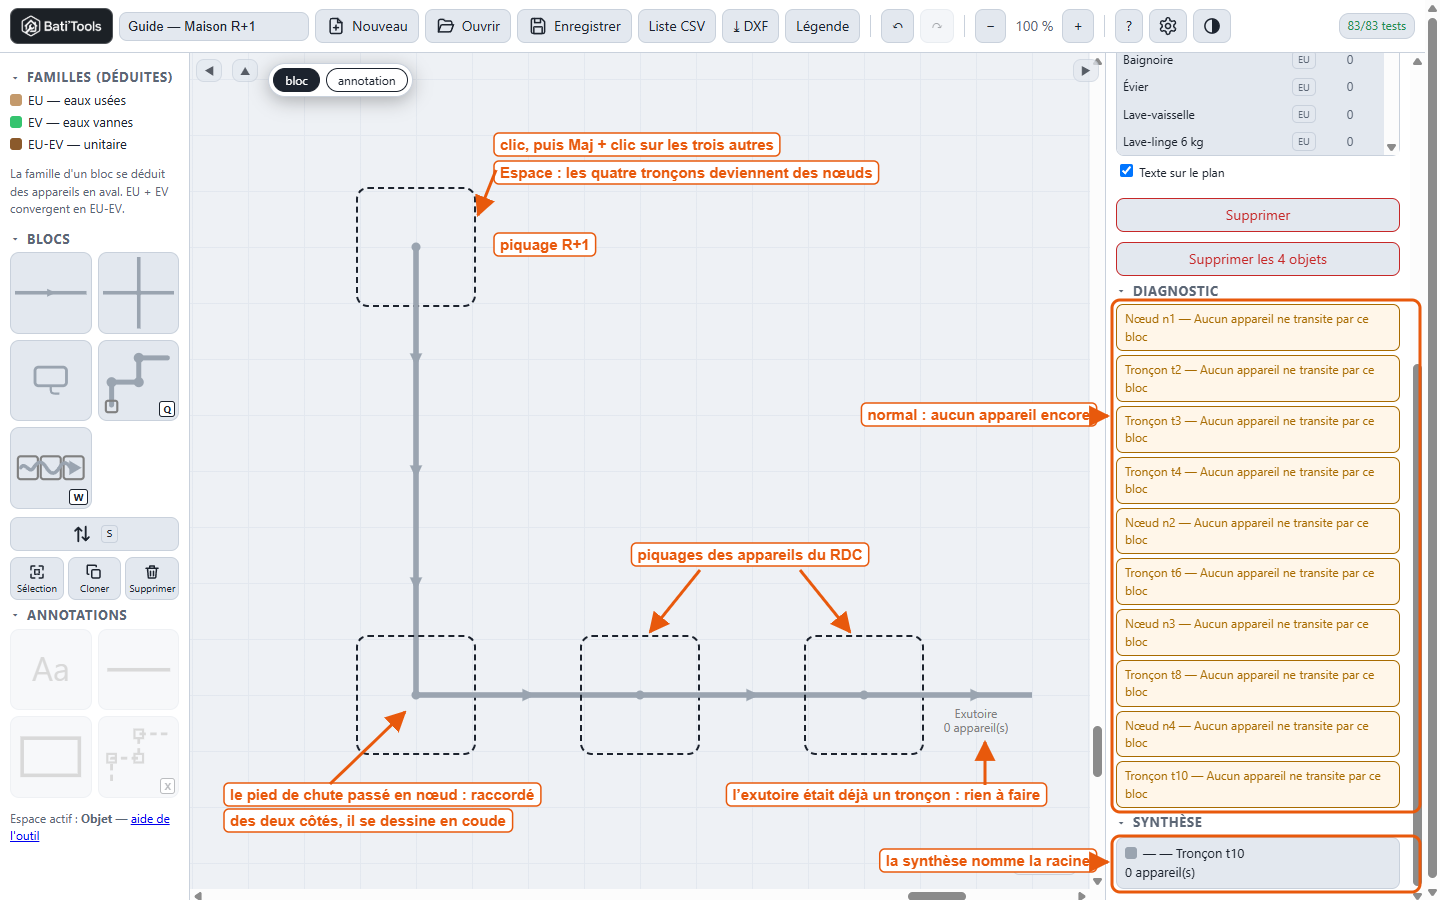Click Supprimer les 4 objets button

[1258, 259]
